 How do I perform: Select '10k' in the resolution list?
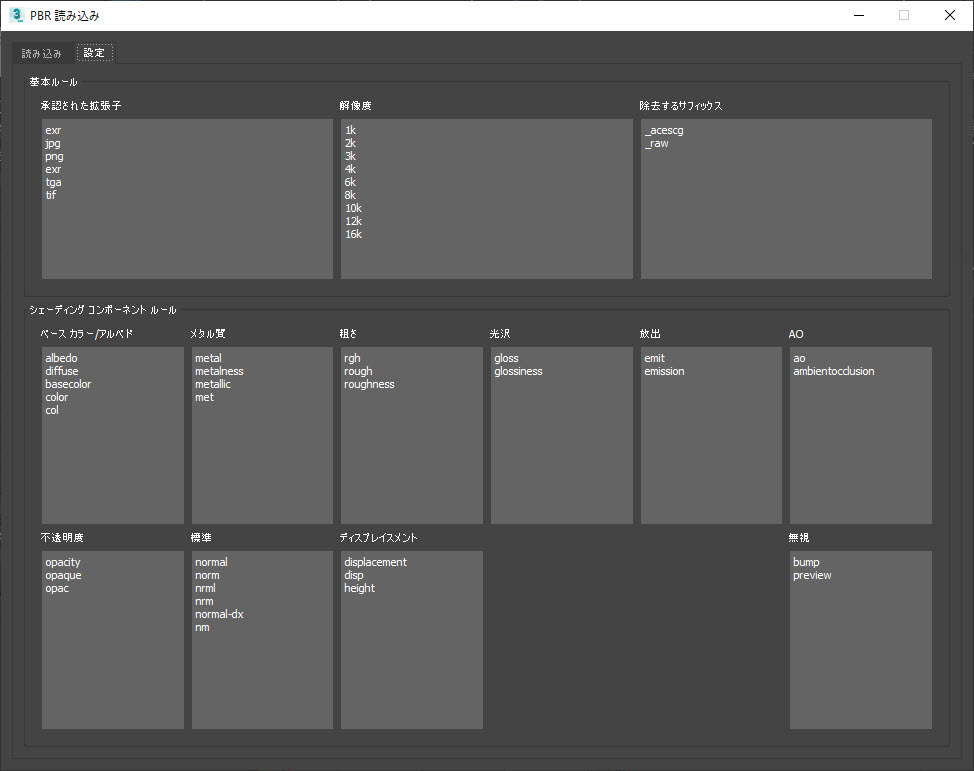(x=353, y=208)
